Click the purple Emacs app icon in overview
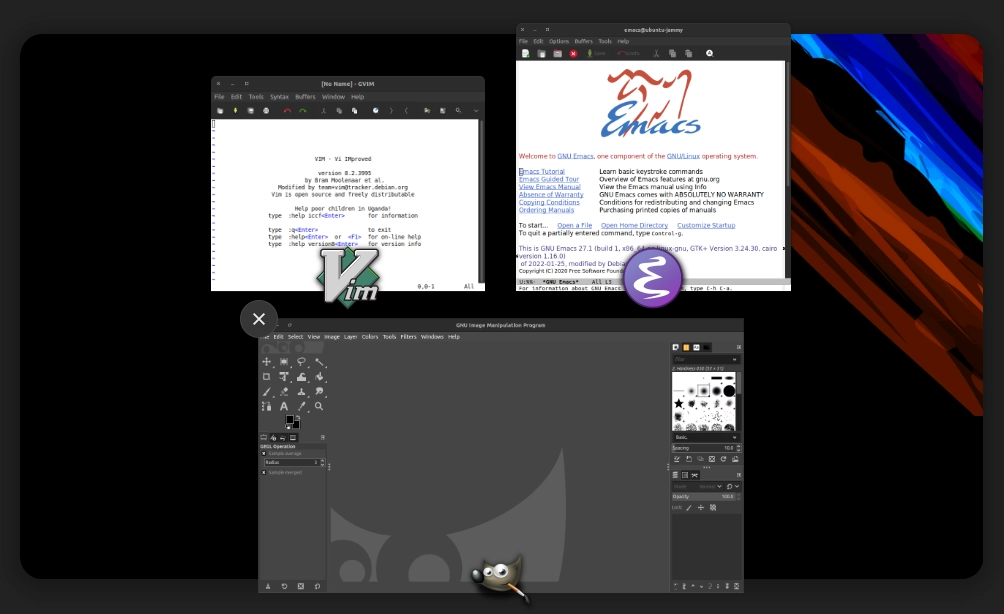 coord(653,279)
